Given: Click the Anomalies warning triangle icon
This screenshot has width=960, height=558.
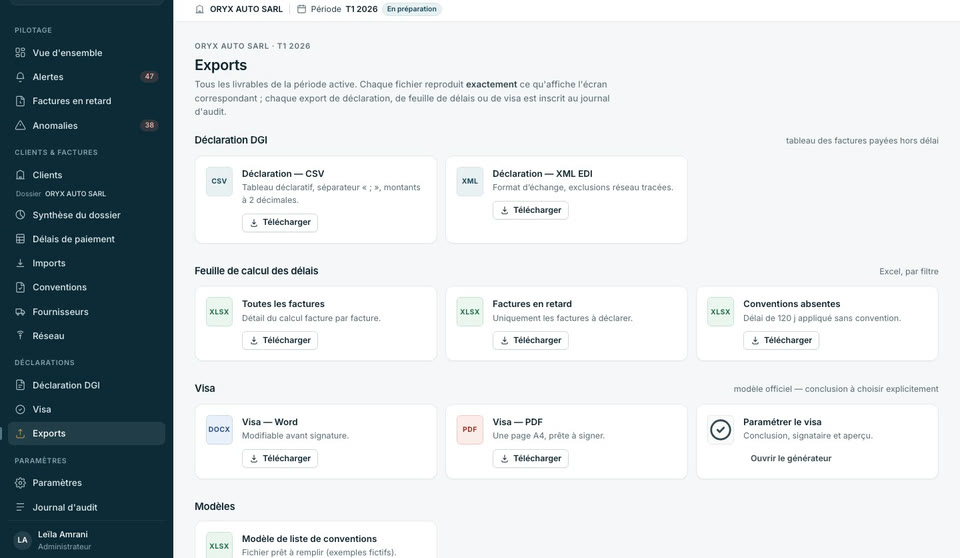Looking at the screenshot, I should coord(20,125).
